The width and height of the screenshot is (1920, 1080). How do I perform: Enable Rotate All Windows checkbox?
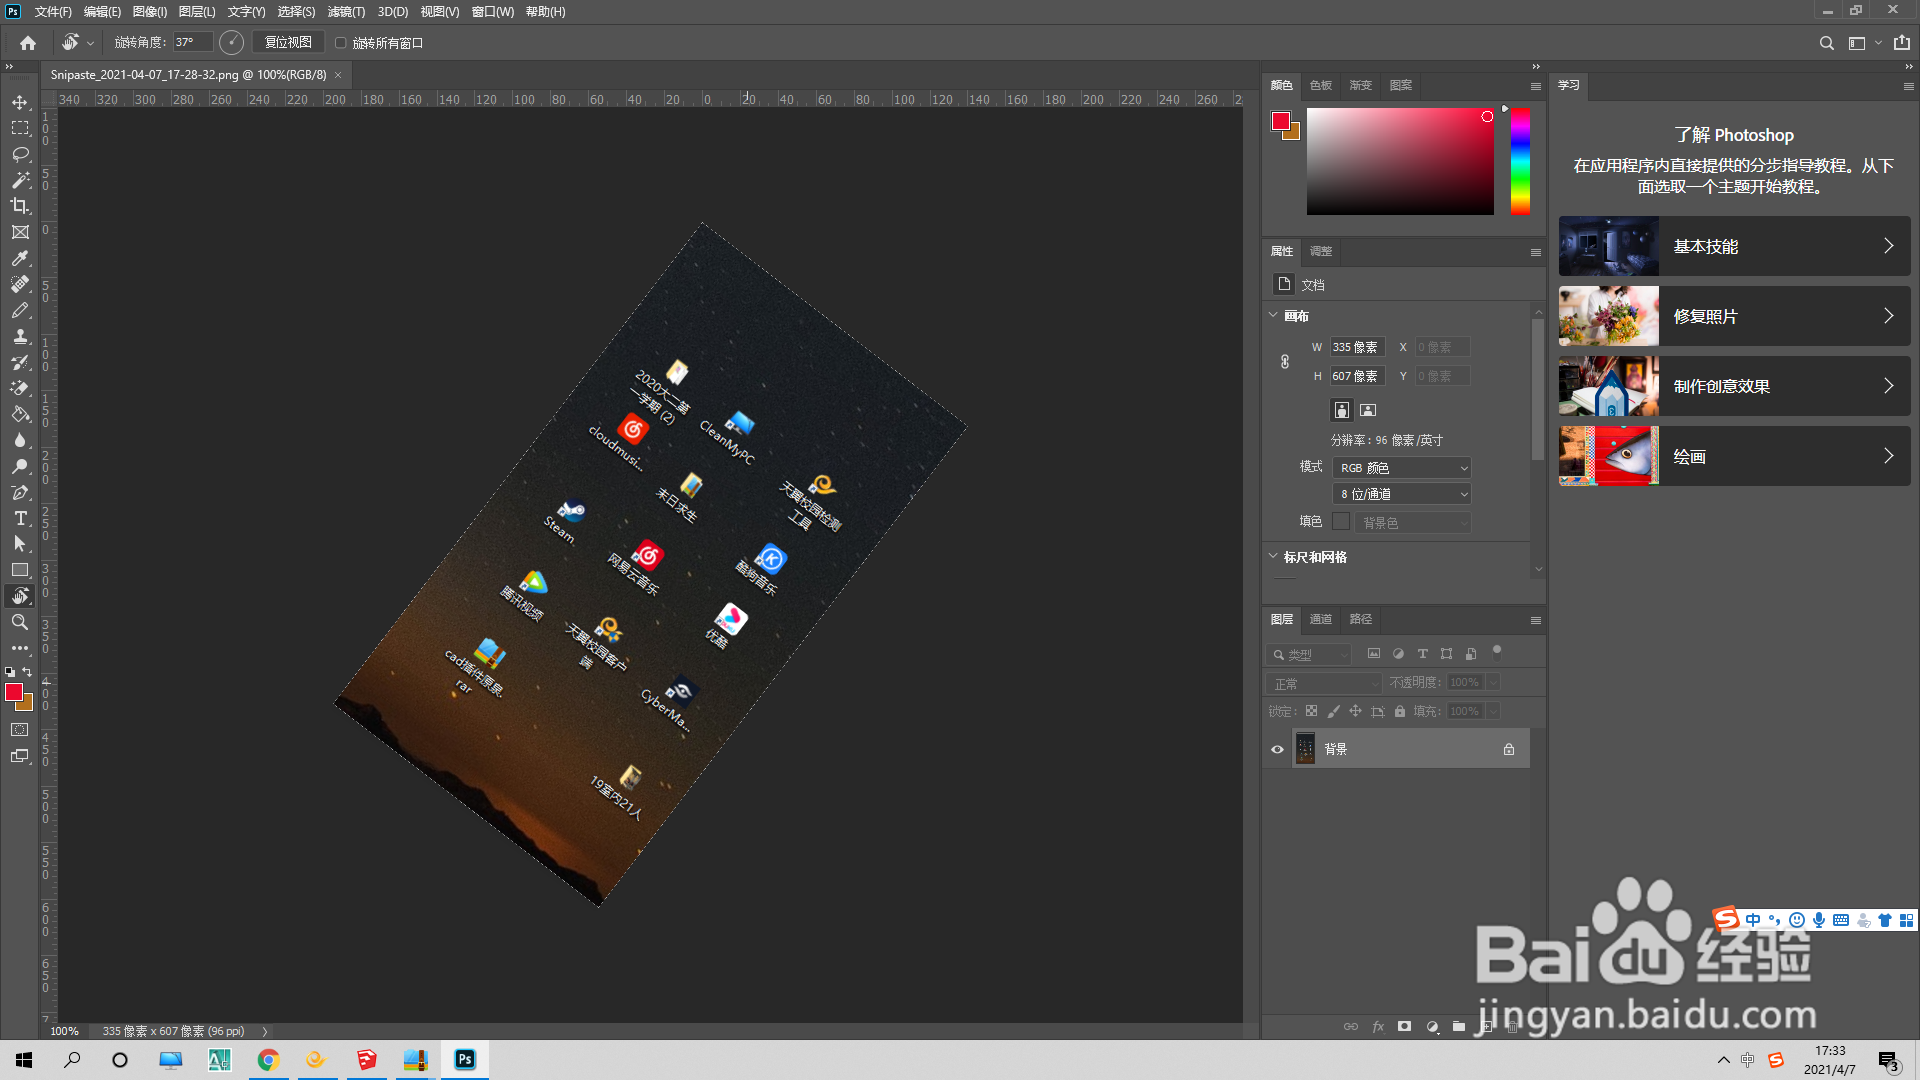click(x=341, y=43)
